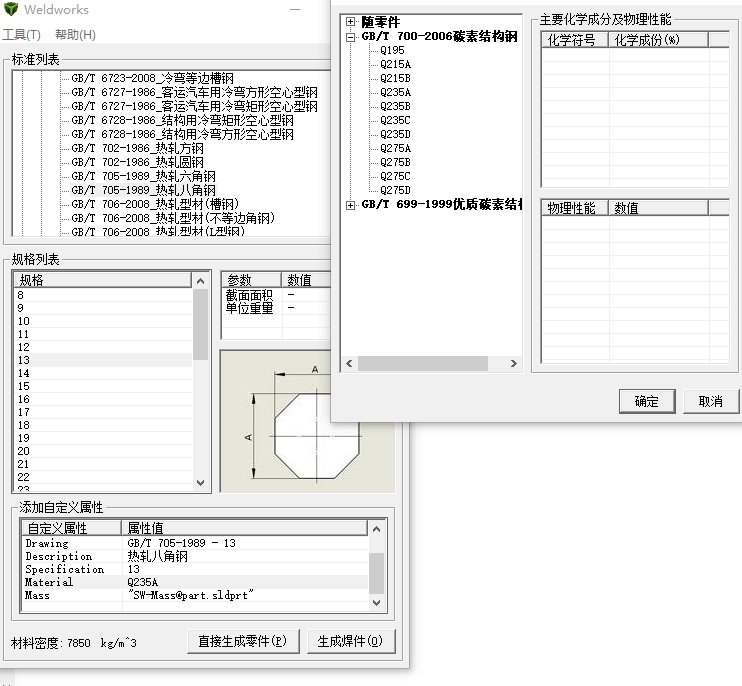Screen dimensions: 742x686
Task: Click the custom properties scroll-up arrow
Action: (x=376, y=529)
